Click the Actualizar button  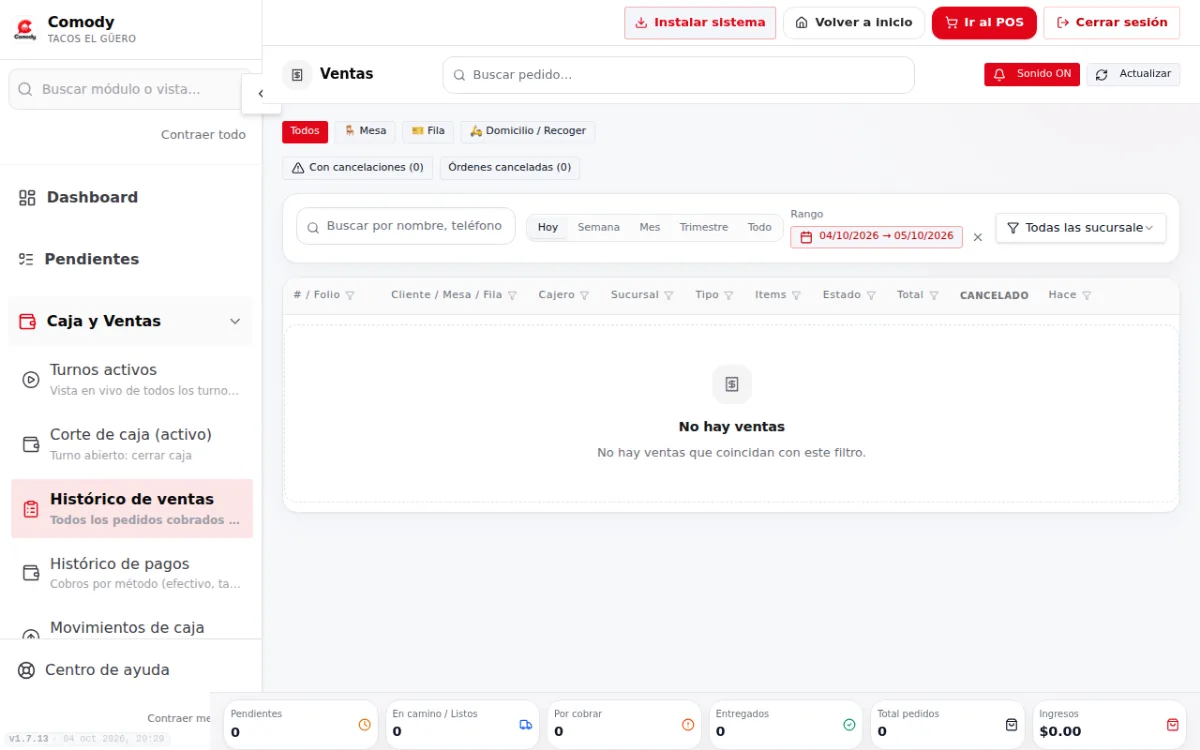[x=1134, y=74]
